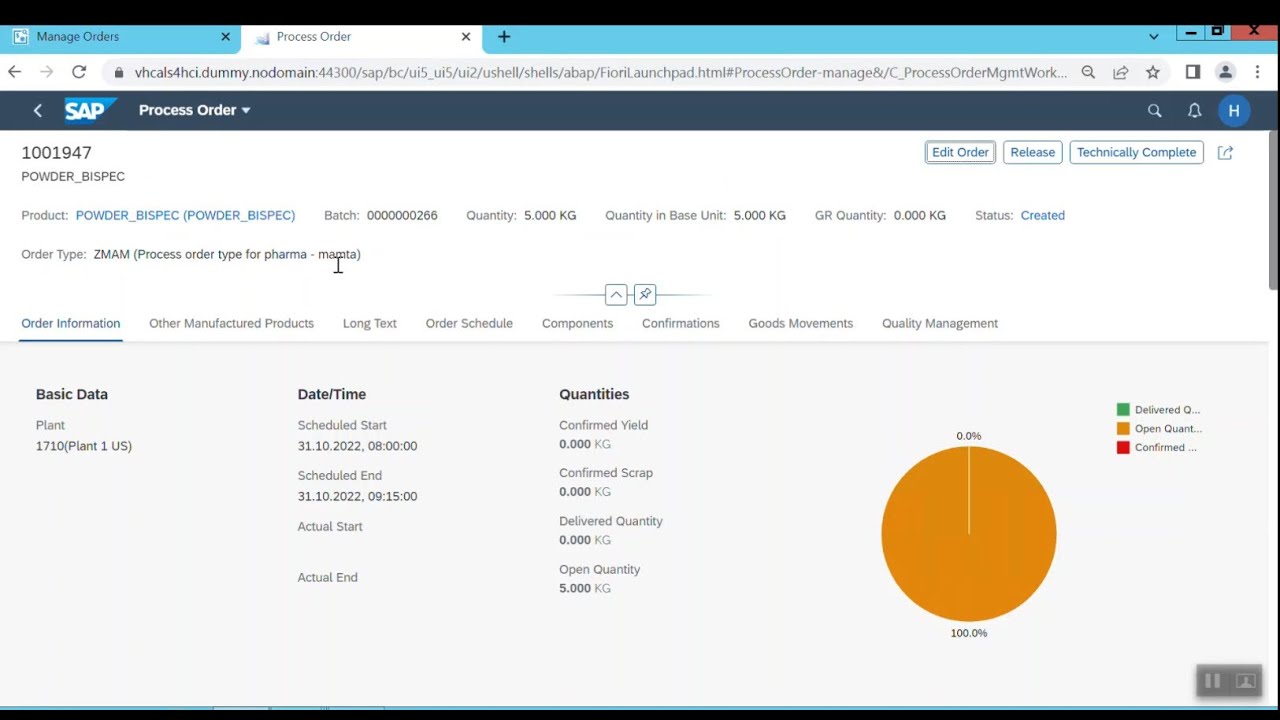This screenshot has width=1280, height=720.
Task: Click the Edit Order button
Action: click(x=960, y=152)
